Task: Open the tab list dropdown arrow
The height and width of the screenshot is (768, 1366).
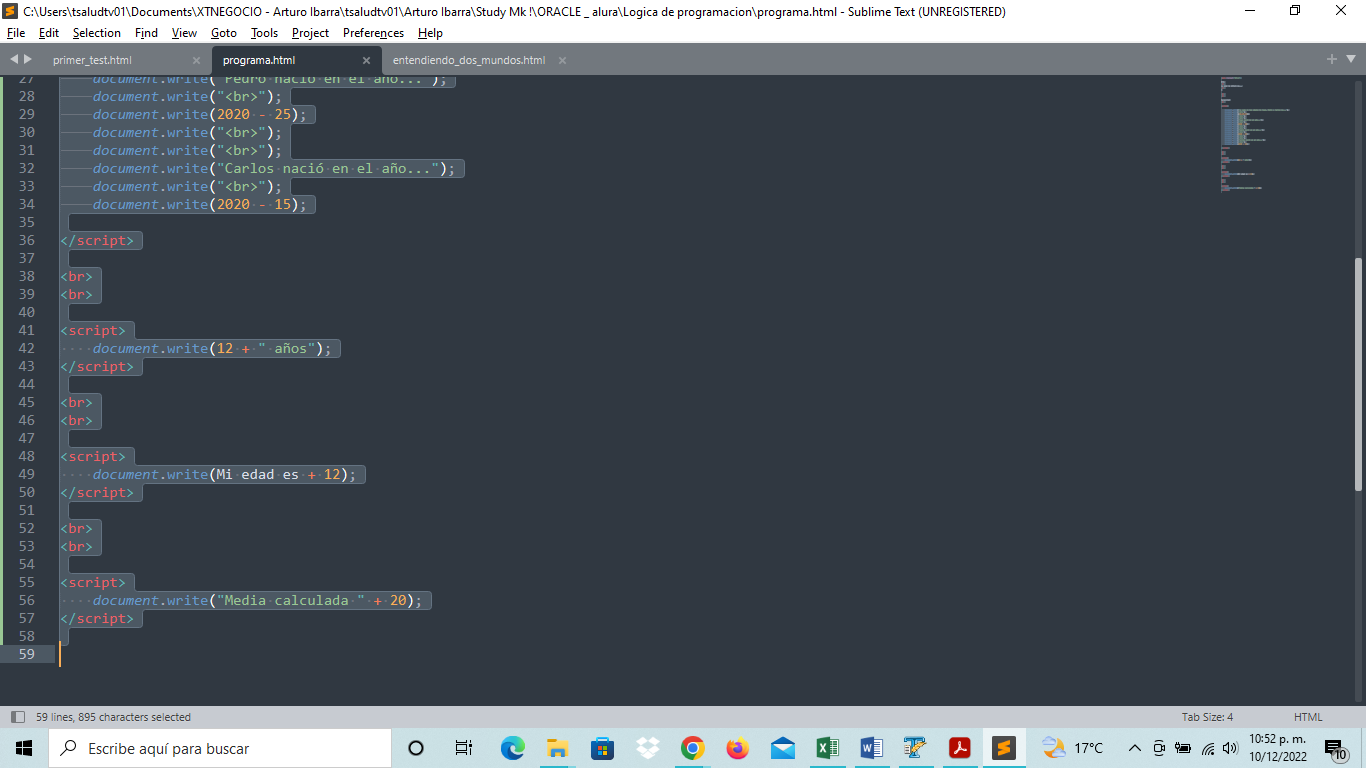Action: point(1349,60)
